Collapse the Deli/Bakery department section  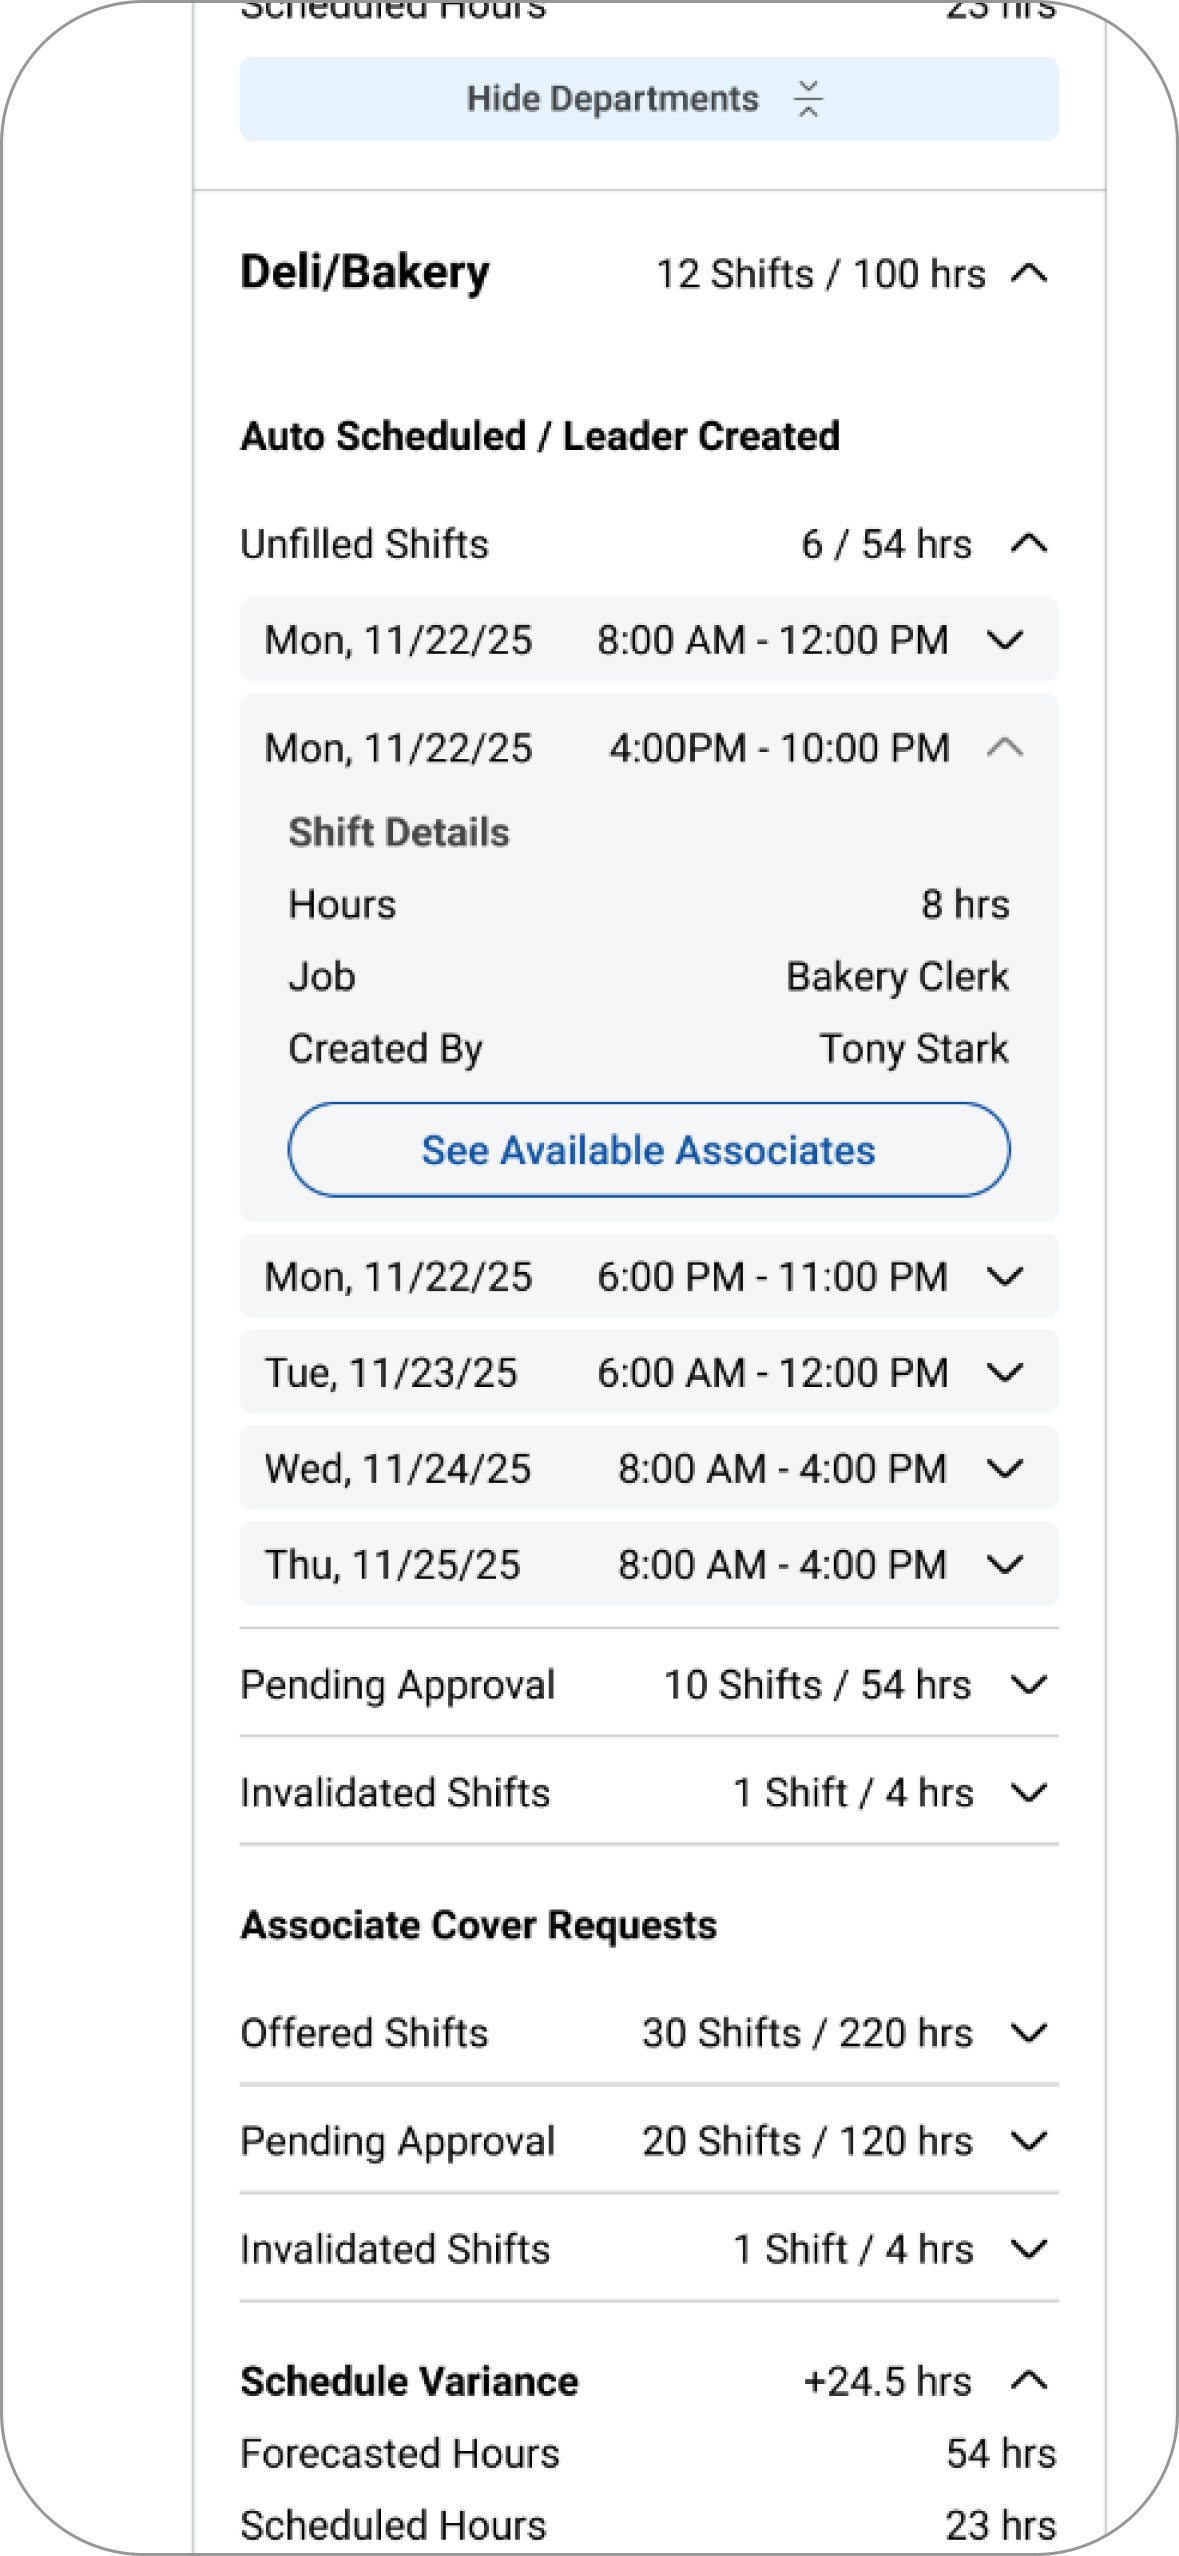(1029, 274)
